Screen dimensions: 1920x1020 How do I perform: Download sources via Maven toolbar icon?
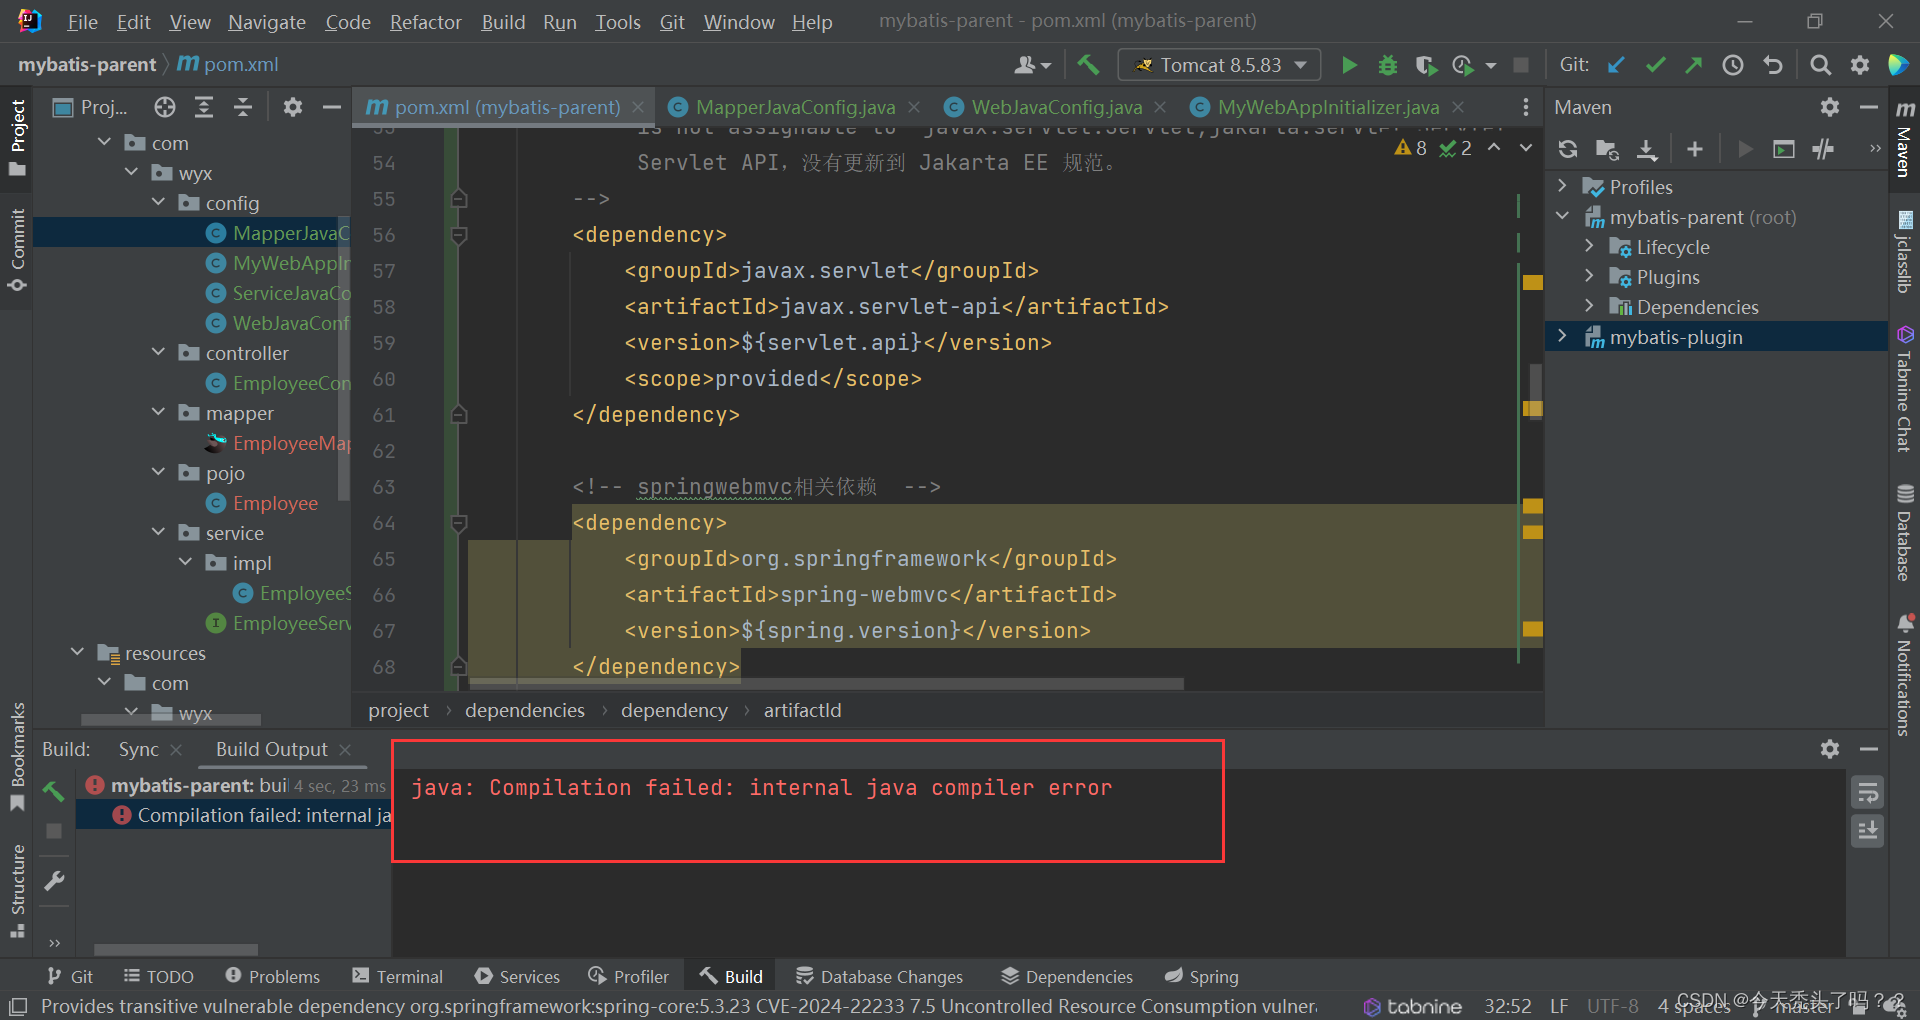tap(1646, 148)
